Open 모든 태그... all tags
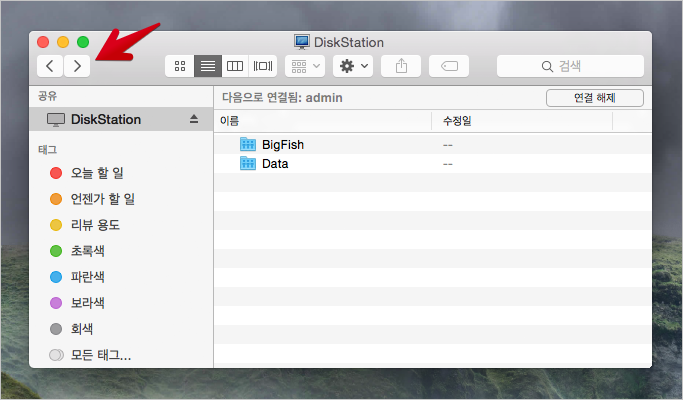 [x=90, y=355]
